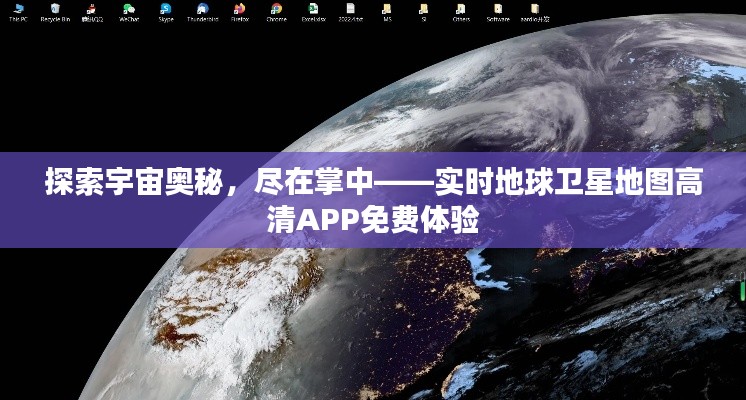Open the SI folder icon
Screen dimensions: 746x400
(423, 12)
